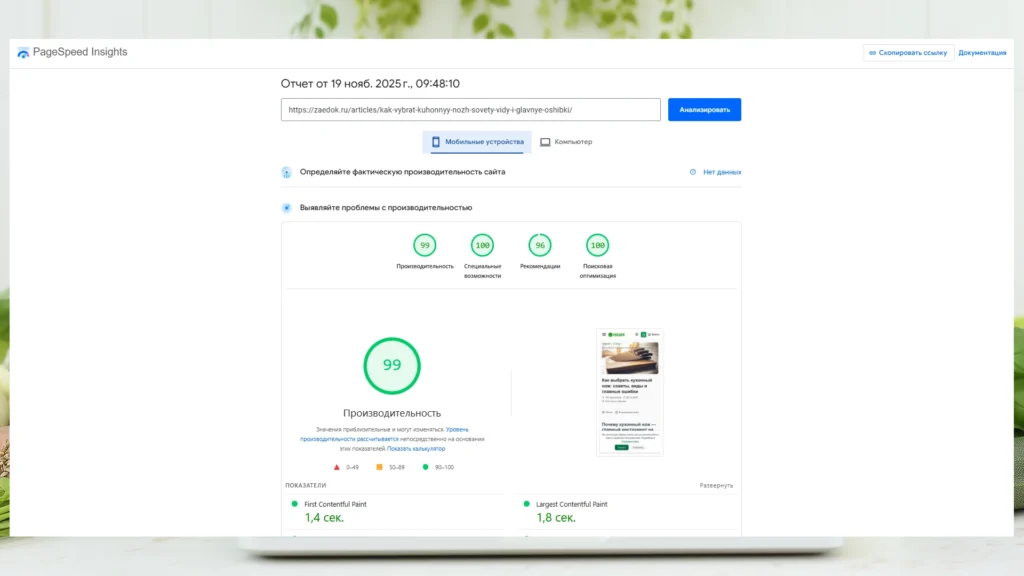1024x576 pixels.
Task: Click Скопировать ссылку
Action: [x=908, y=51]
